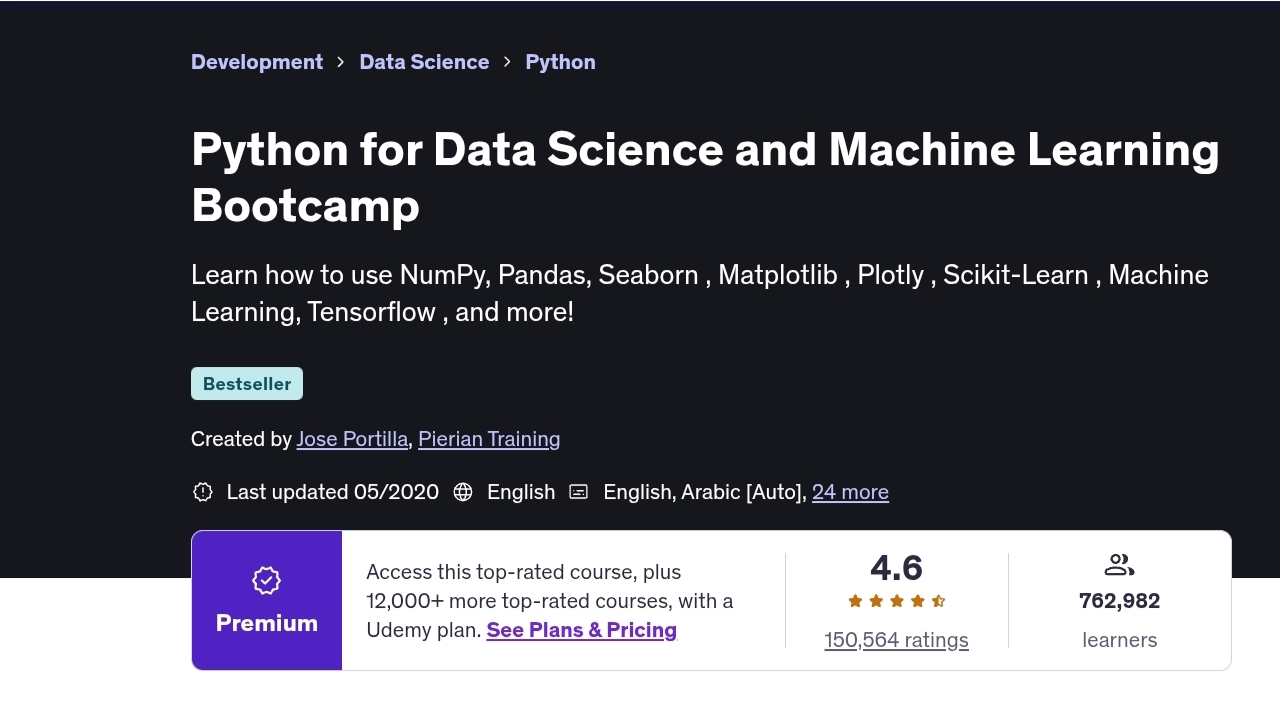Click the star rating icons
The image size is (1280, 713).
pos(897,601)
